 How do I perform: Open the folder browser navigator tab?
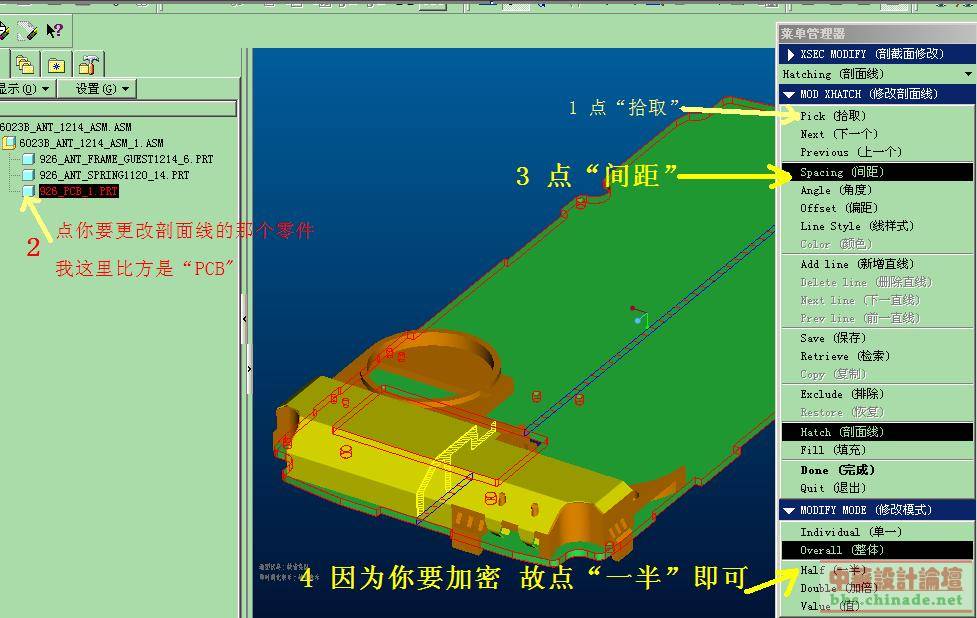coord(25,64)
